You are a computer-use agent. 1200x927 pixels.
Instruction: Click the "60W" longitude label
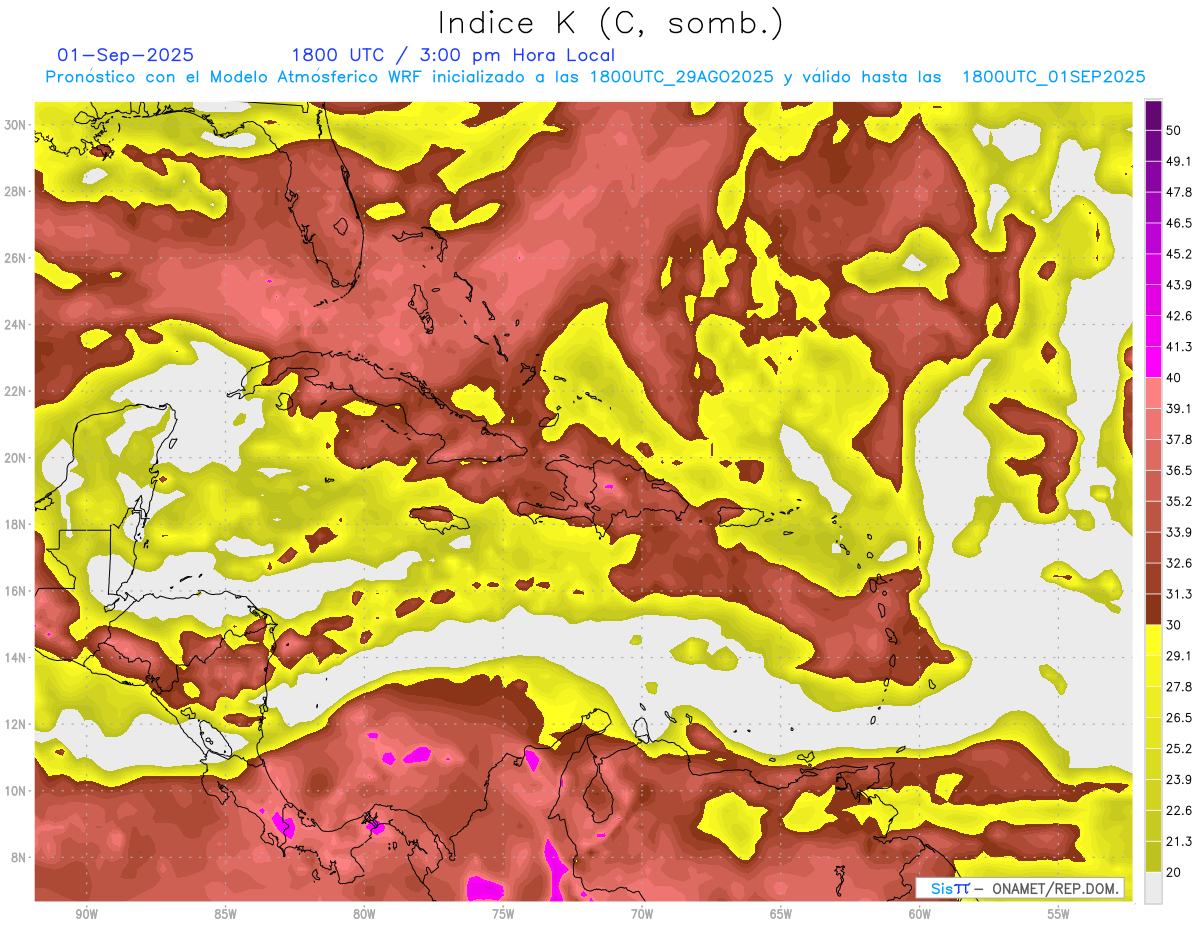tap(919, 915)
